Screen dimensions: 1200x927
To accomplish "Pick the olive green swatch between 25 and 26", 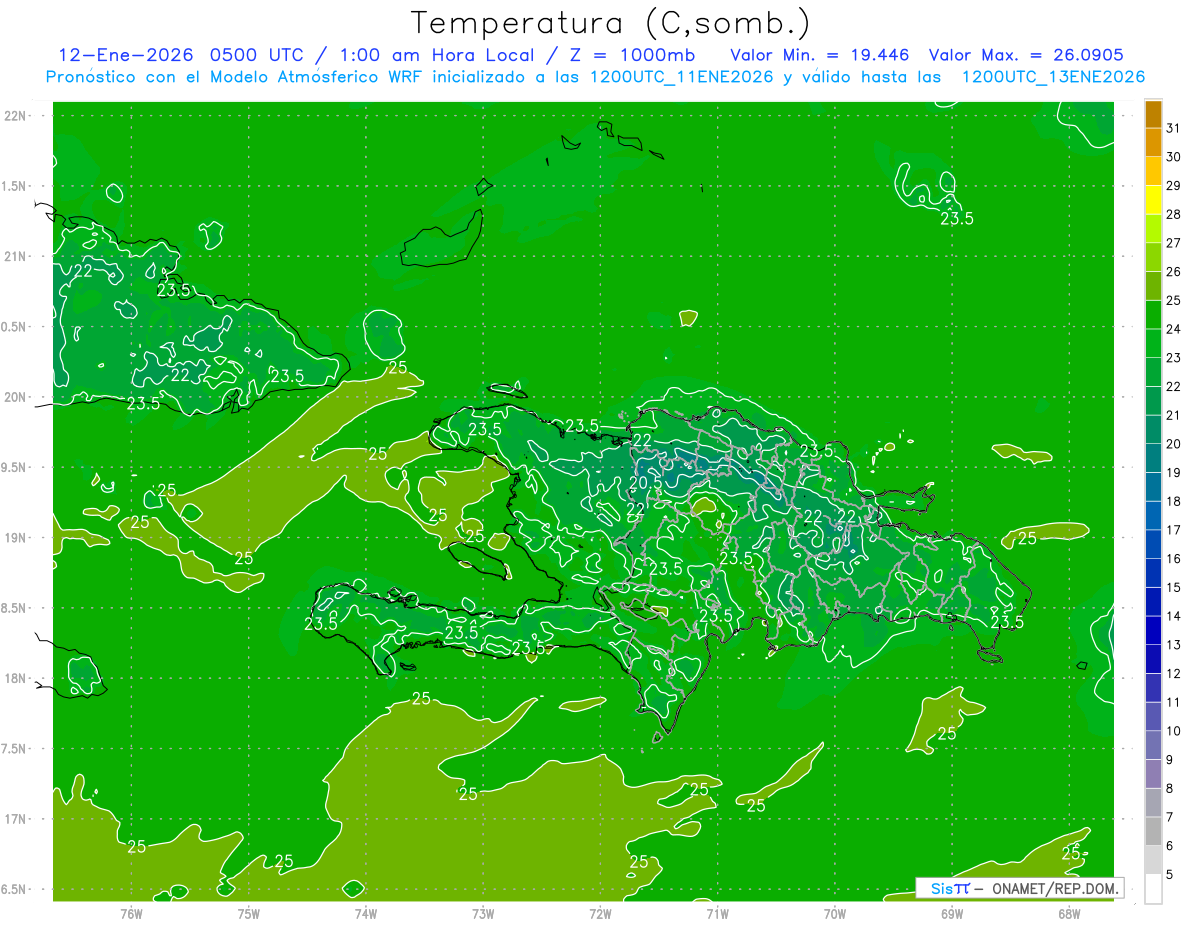I will tap(1153, 286).
